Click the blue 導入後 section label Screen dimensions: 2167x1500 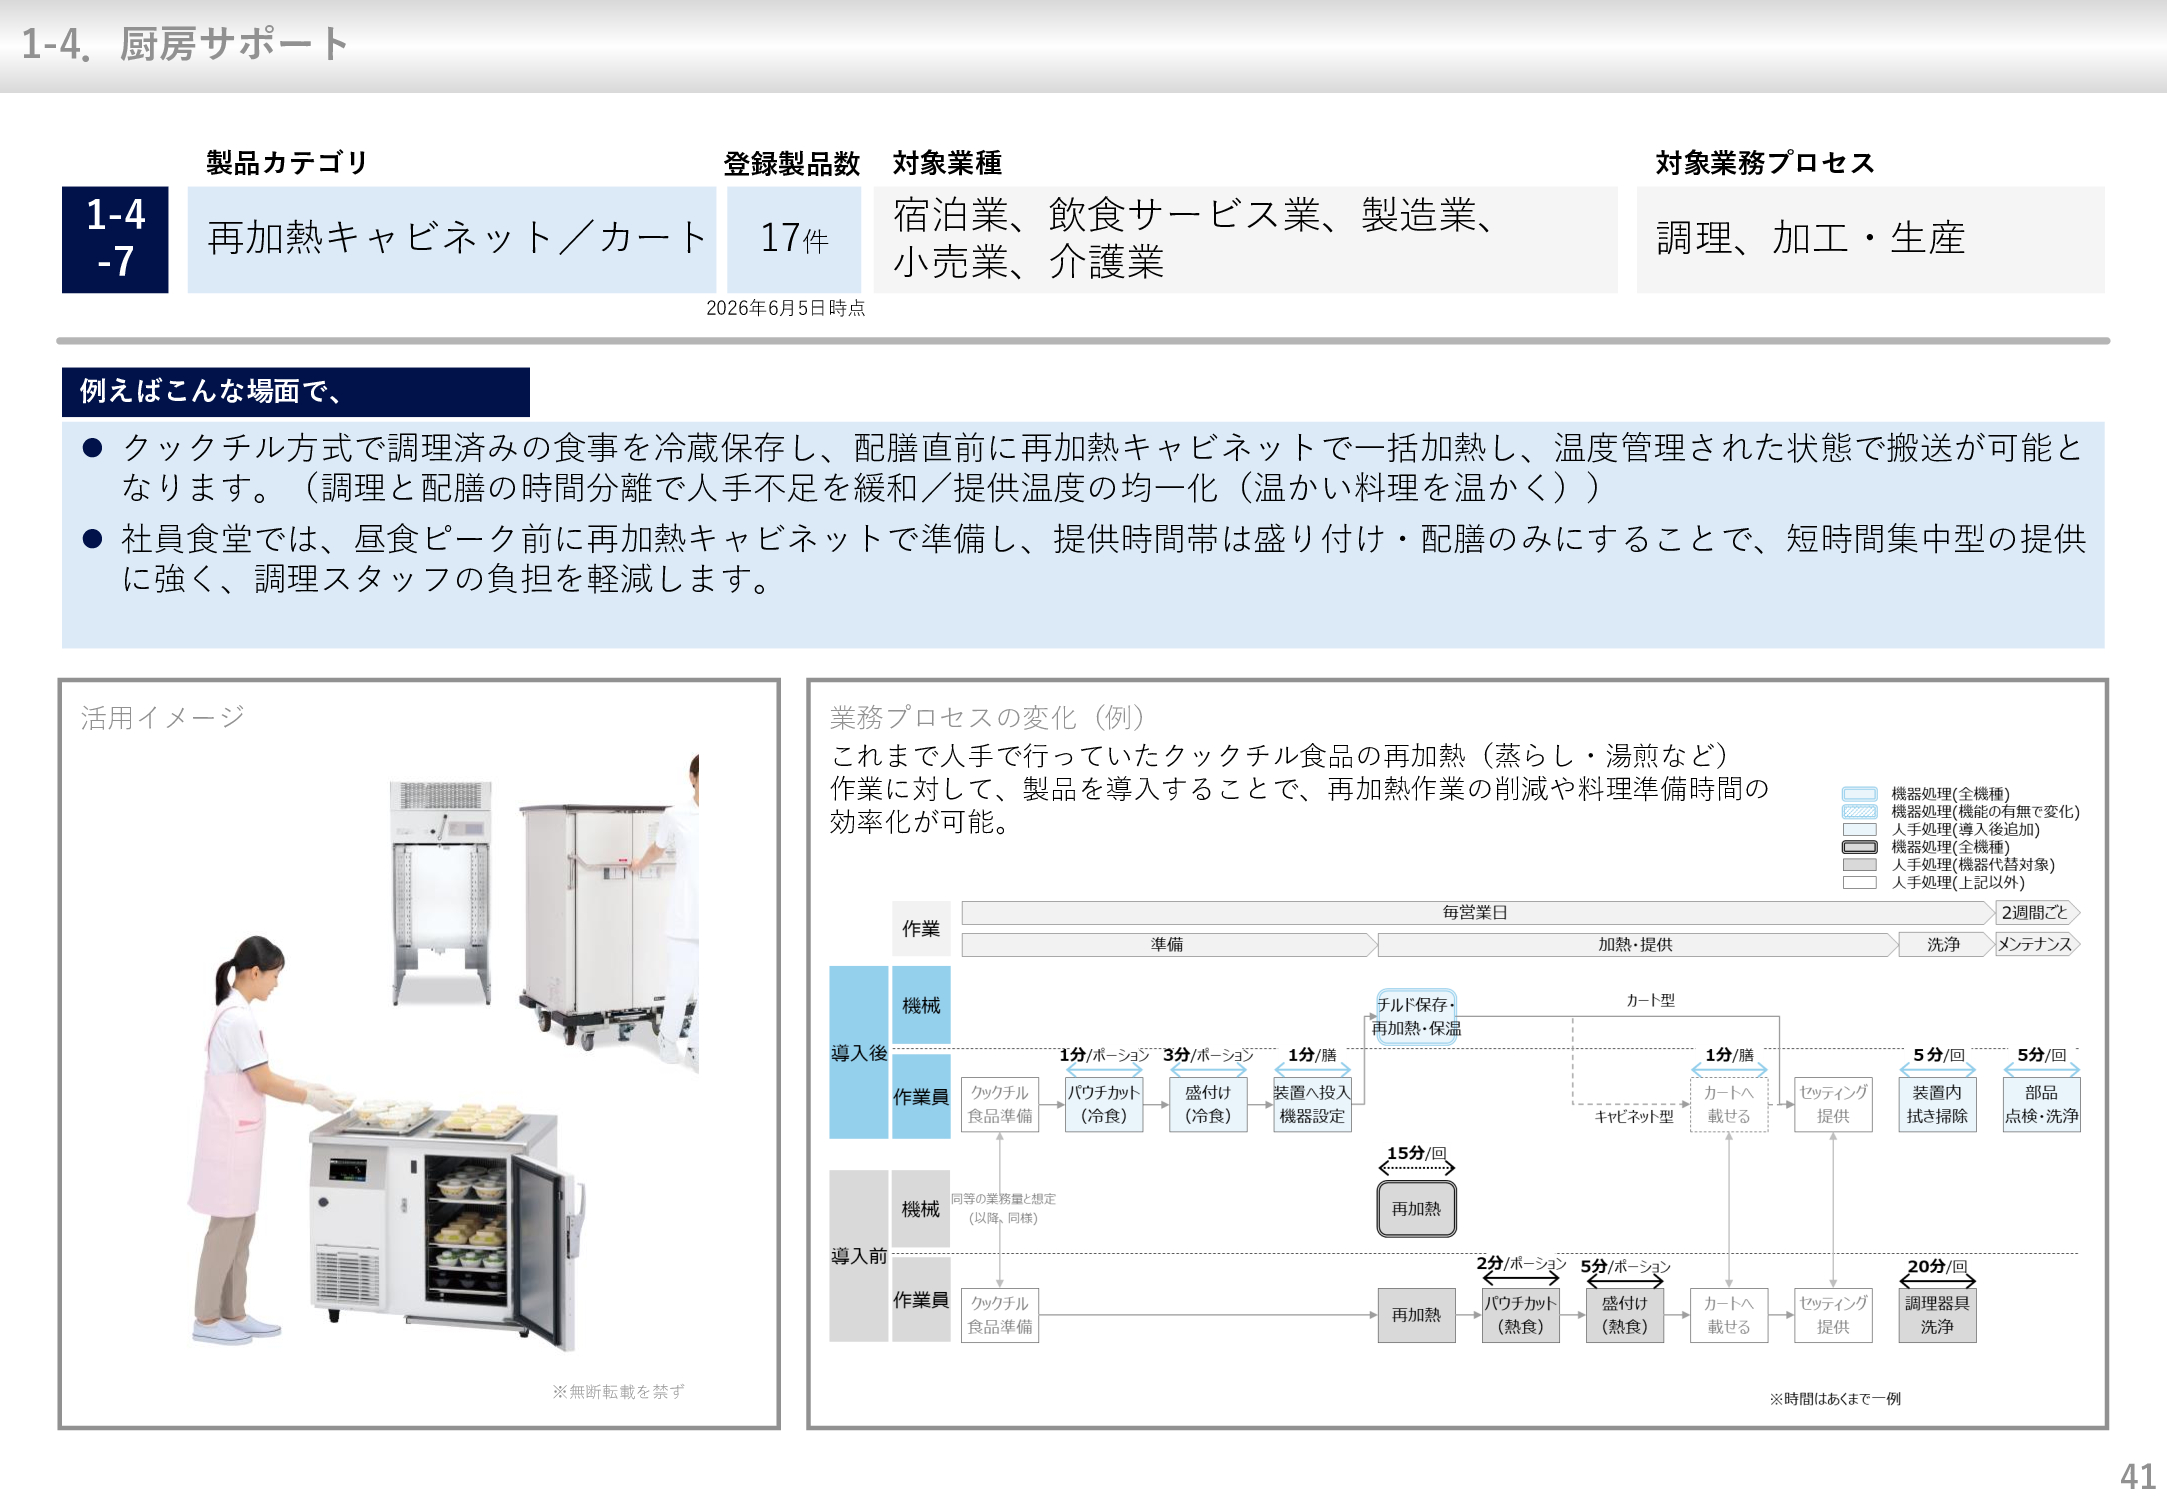pyautogui.click(x=859, y=1053)
